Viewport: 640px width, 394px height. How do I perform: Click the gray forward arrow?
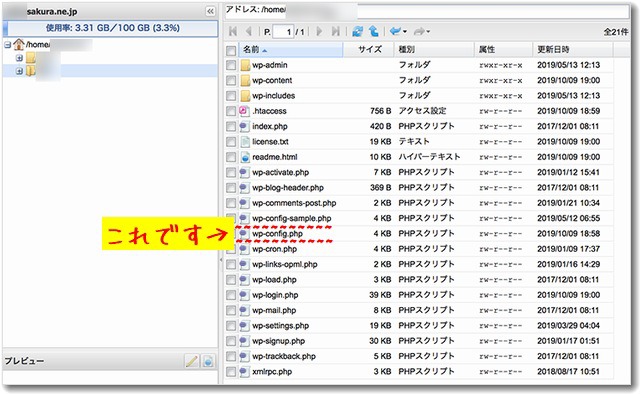point(419,31)
